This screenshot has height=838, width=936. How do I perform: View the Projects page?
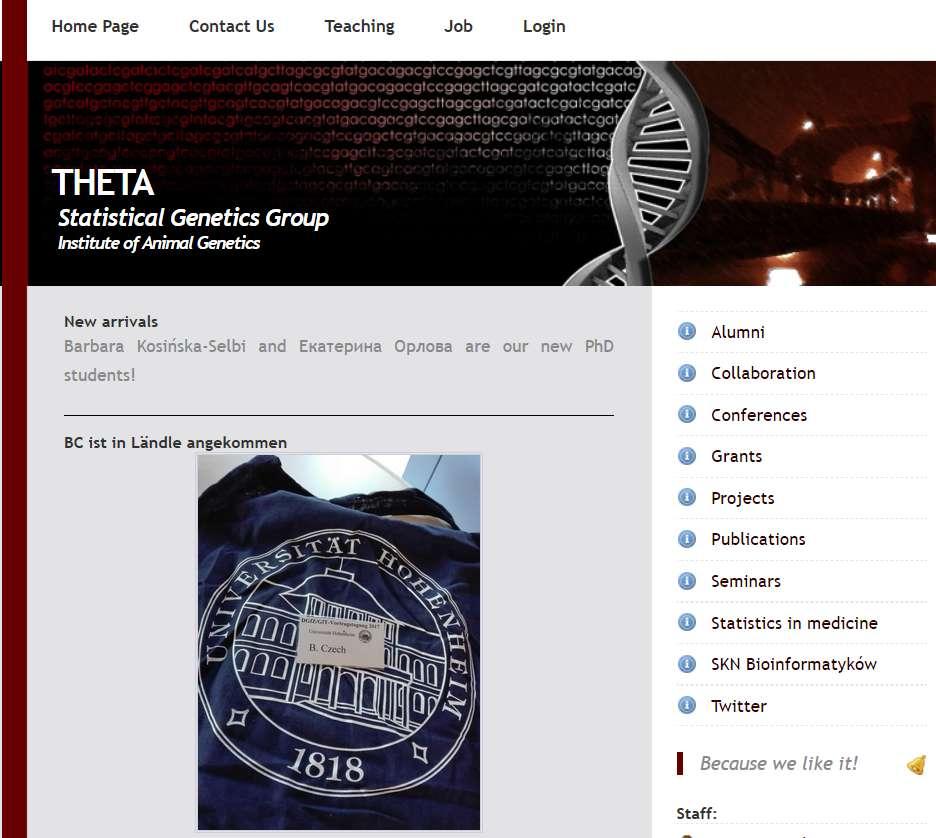click(743, 498)
